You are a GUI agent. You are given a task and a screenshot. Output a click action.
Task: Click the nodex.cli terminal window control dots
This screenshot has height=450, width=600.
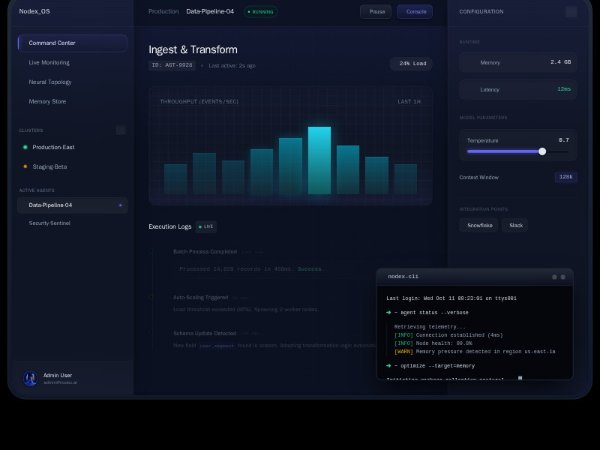click(561, 276)
